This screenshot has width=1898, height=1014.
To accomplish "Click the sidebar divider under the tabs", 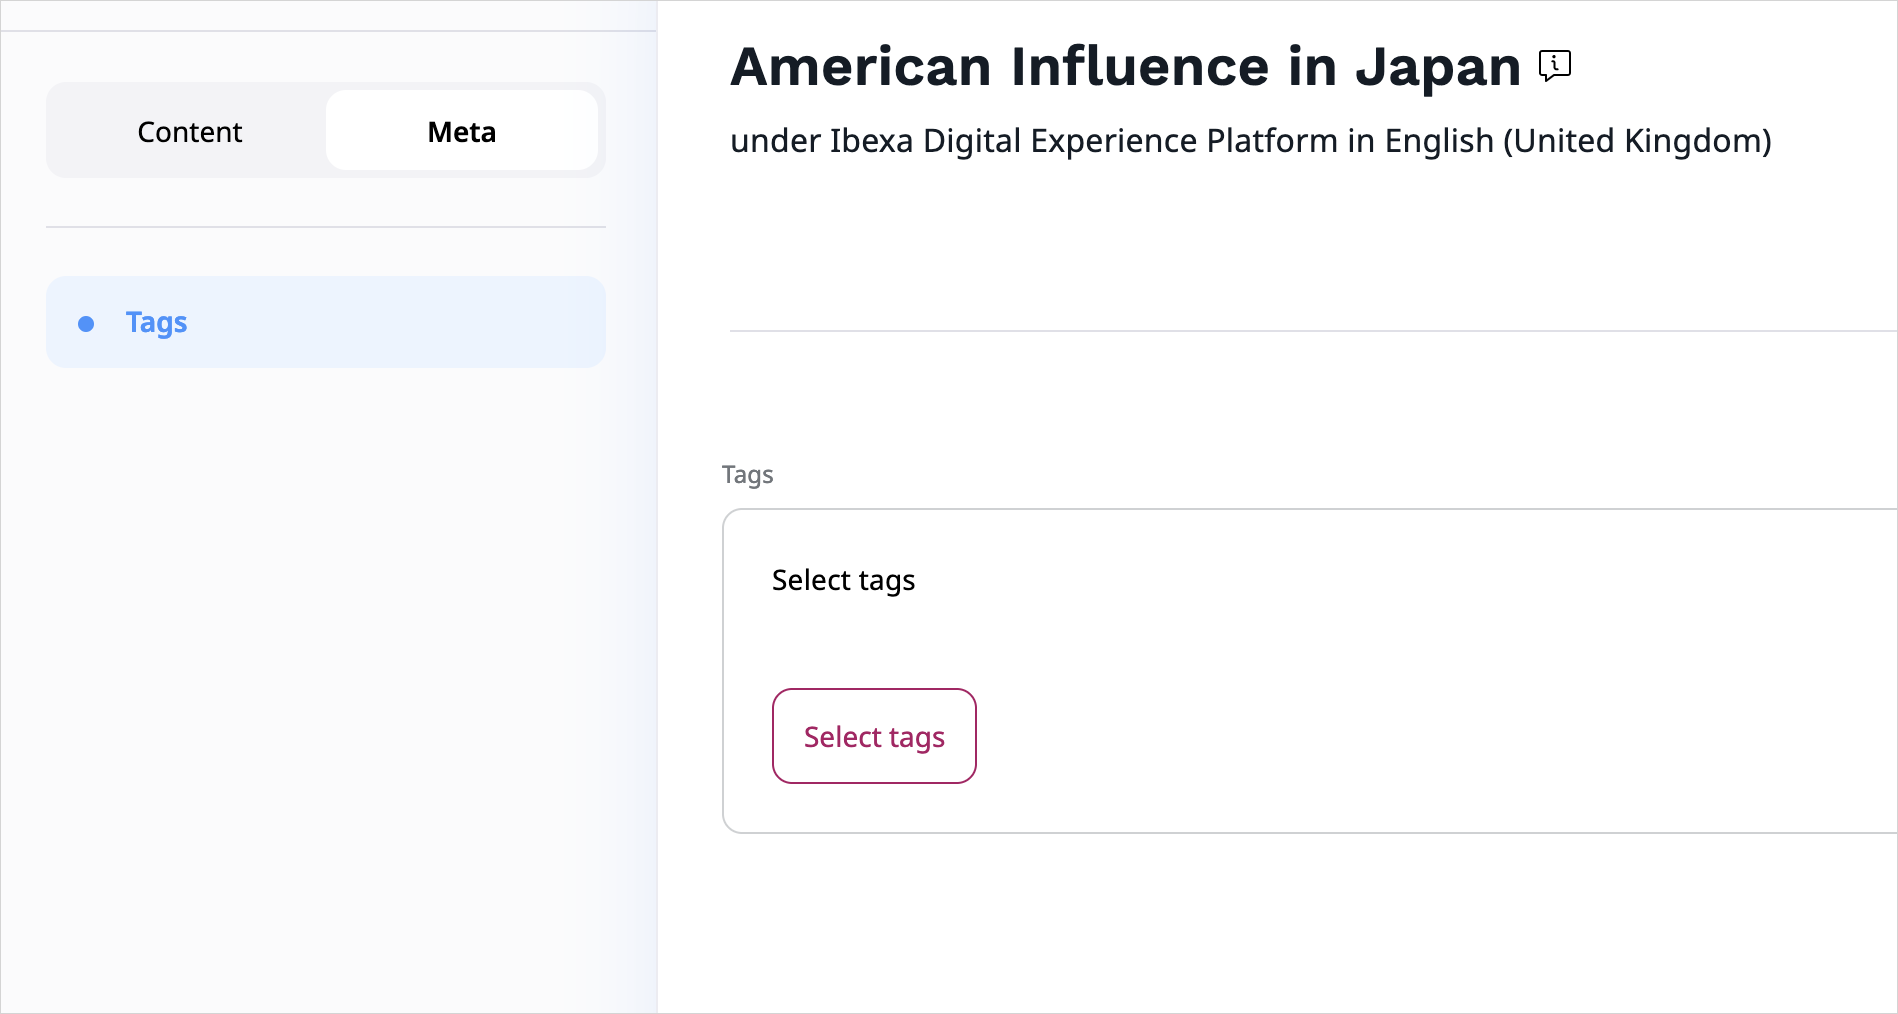I will (x=326, y=227).
